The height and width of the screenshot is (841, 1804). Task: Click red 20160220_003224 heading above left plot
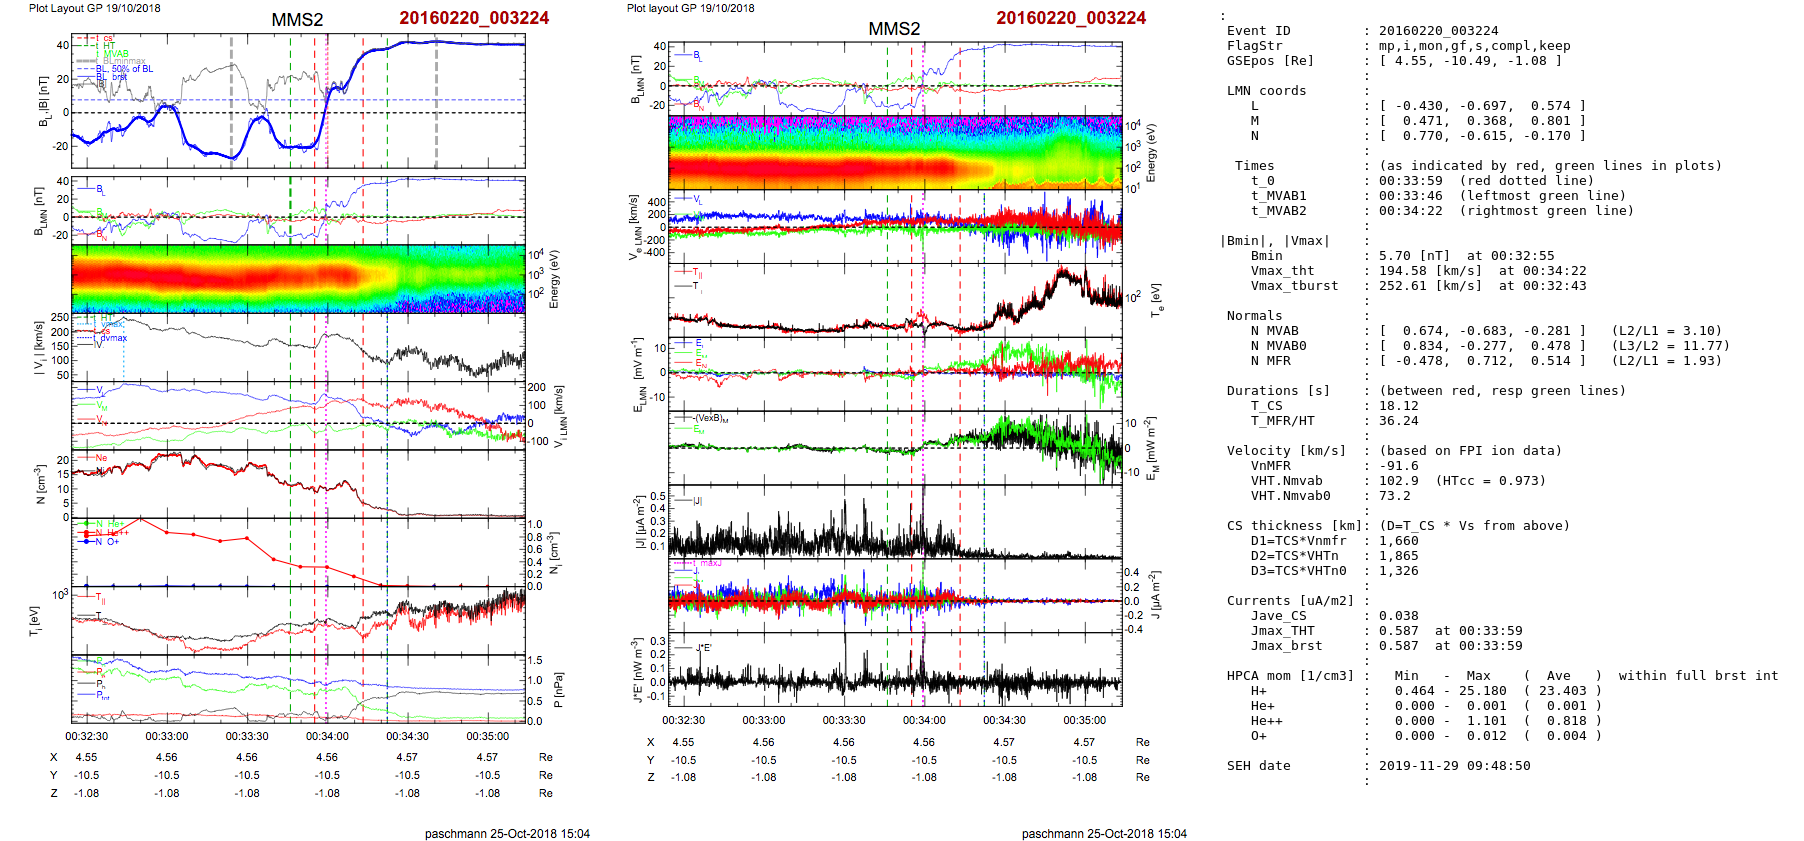tap(474, 18)
